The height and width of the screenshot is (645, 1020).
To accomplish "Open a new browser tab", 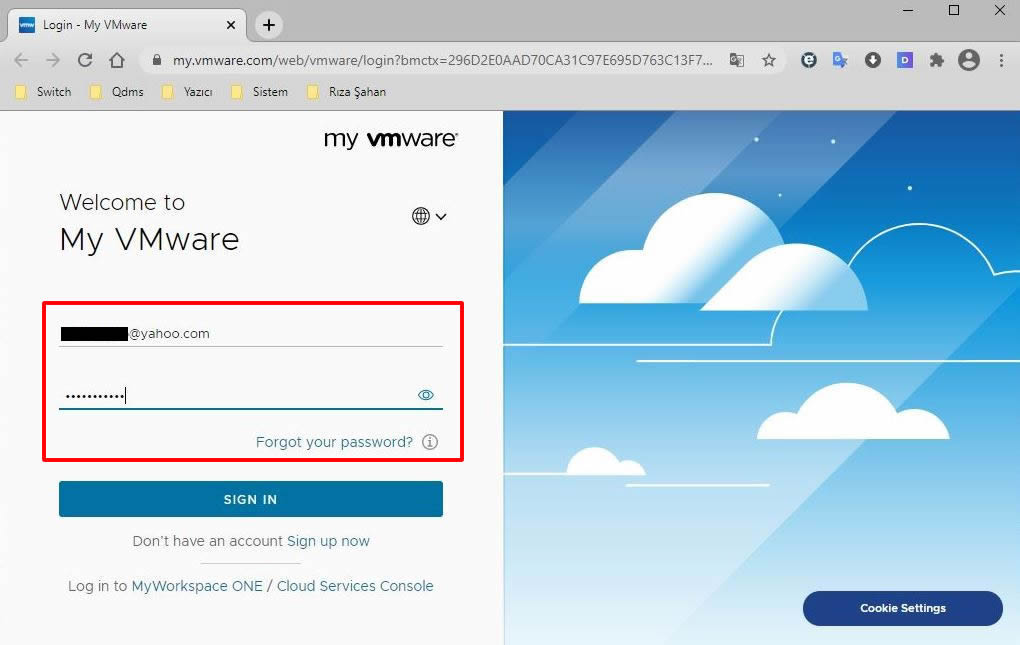I will [x=269, y=25].
